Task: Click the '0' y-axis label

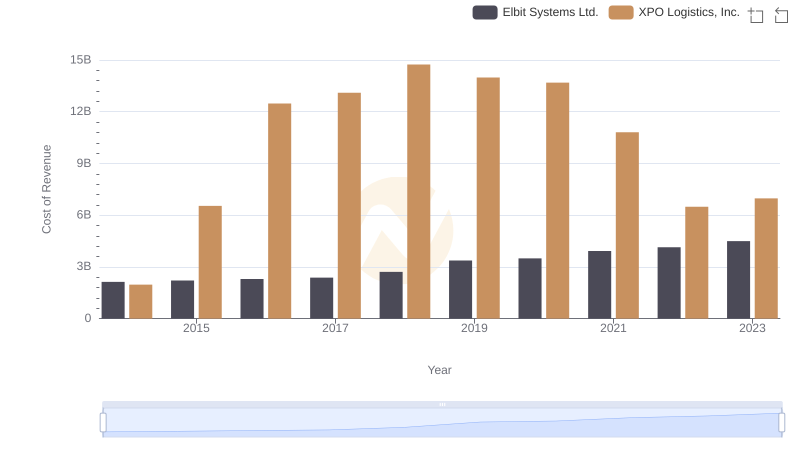Action: [x=88, y=318]
